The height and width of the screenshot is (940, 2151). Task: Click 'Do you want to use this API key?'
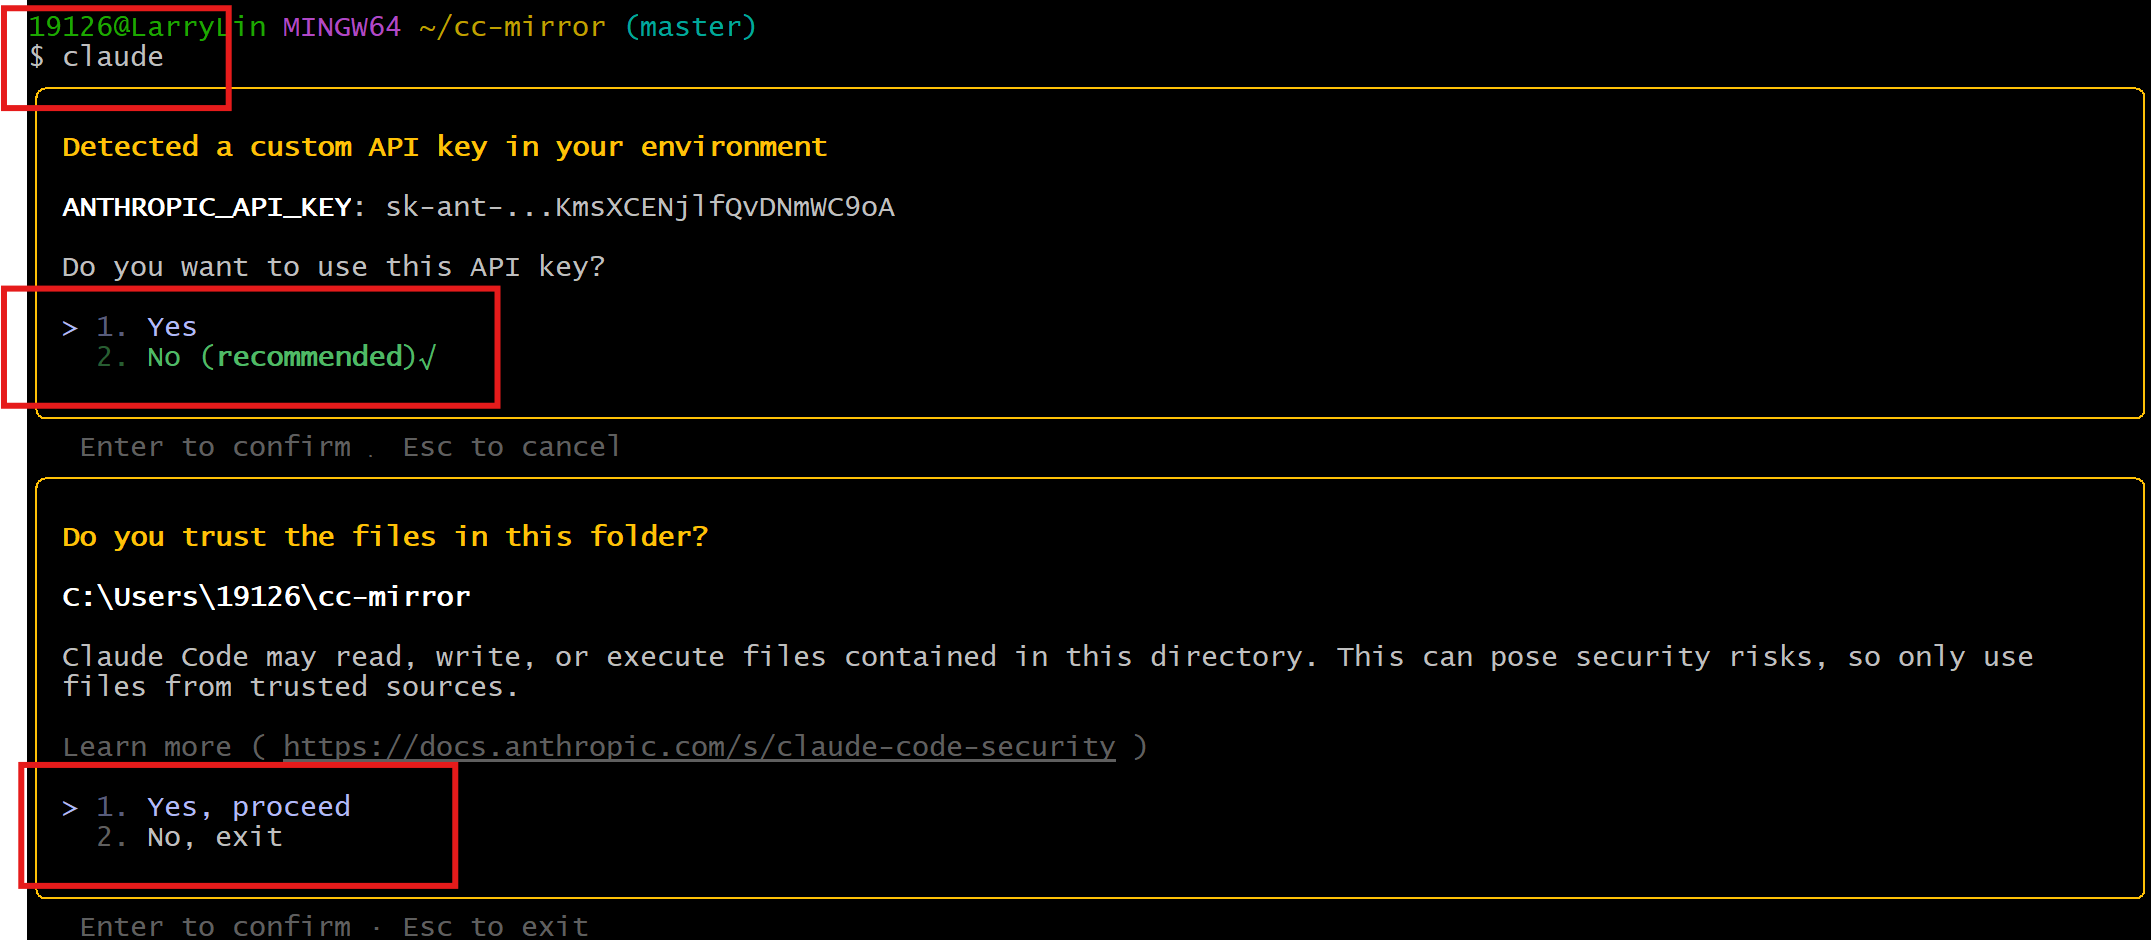(x=334, y=267)
